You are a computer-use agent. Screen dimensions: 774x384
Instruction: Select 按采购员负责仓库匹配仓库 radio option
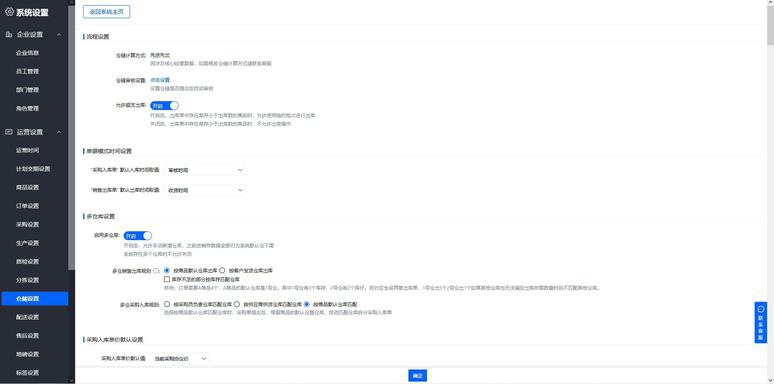click(167, 305)
